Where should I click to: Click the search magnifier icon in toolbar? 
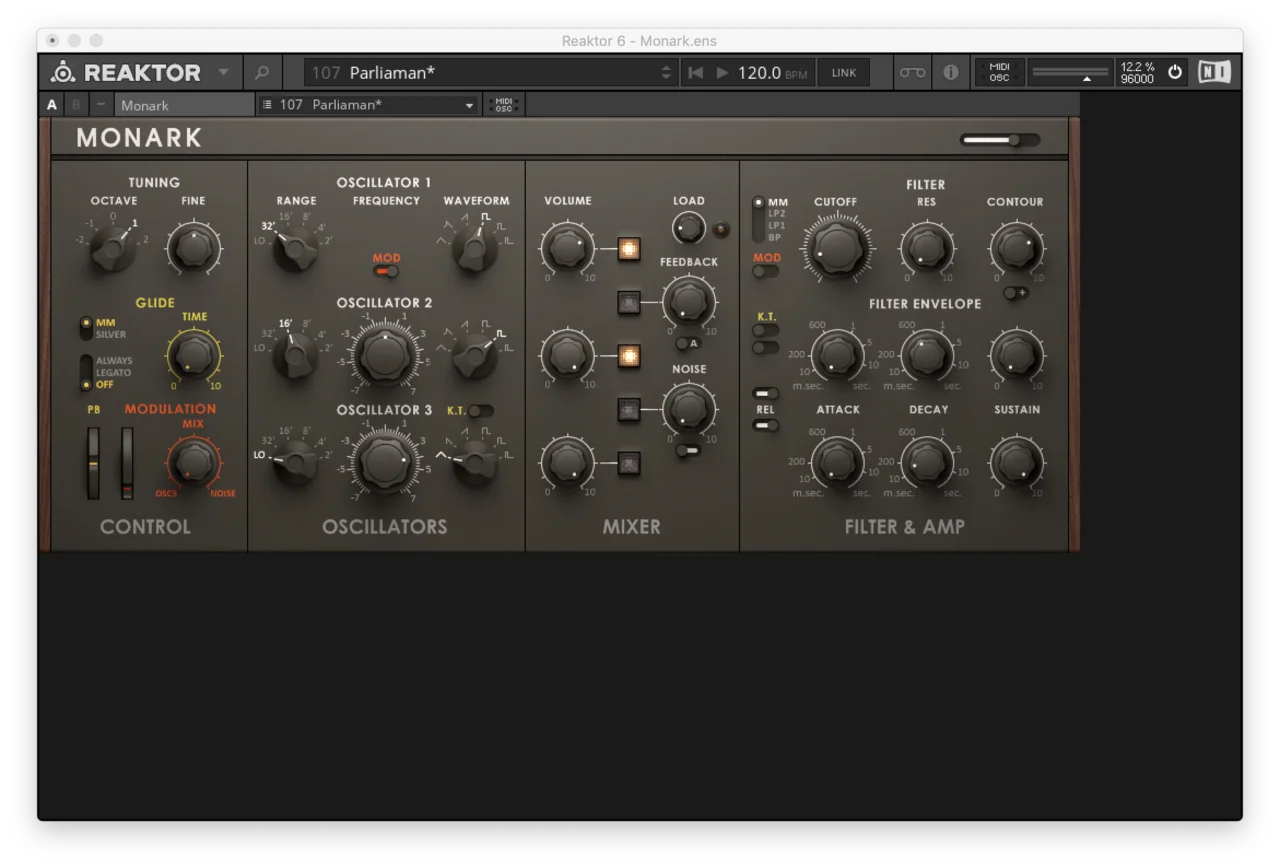pos(262,73)
